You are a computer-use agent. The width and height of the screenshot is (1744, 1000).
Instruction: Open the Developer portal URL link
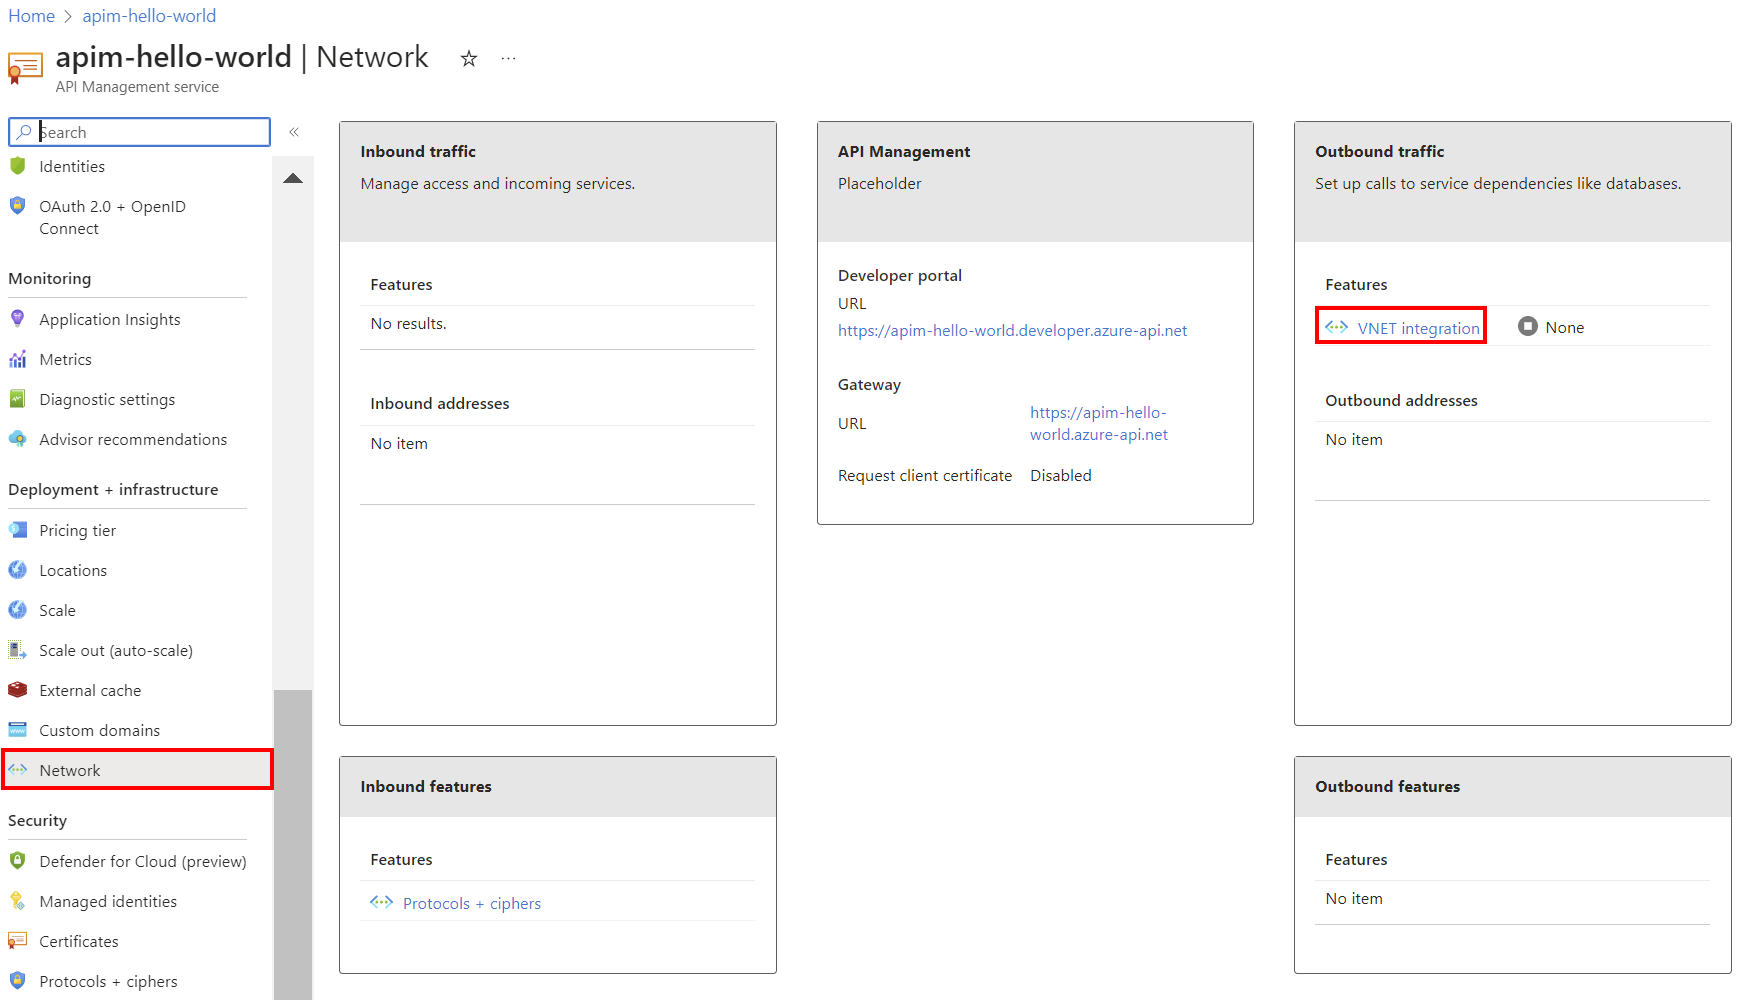coord(1012,331)
